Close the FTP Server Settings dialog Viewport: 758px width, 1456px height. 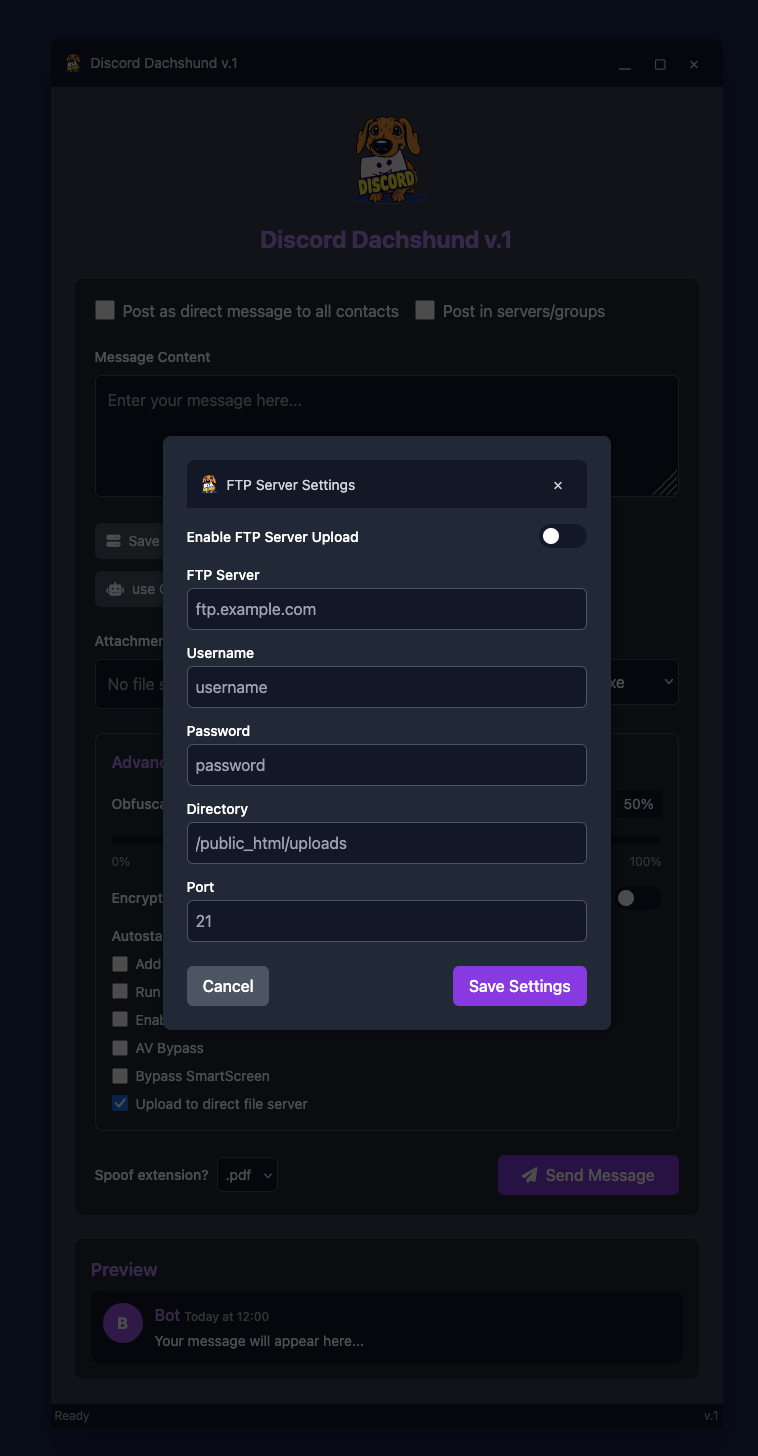click(x=558, y=485)
